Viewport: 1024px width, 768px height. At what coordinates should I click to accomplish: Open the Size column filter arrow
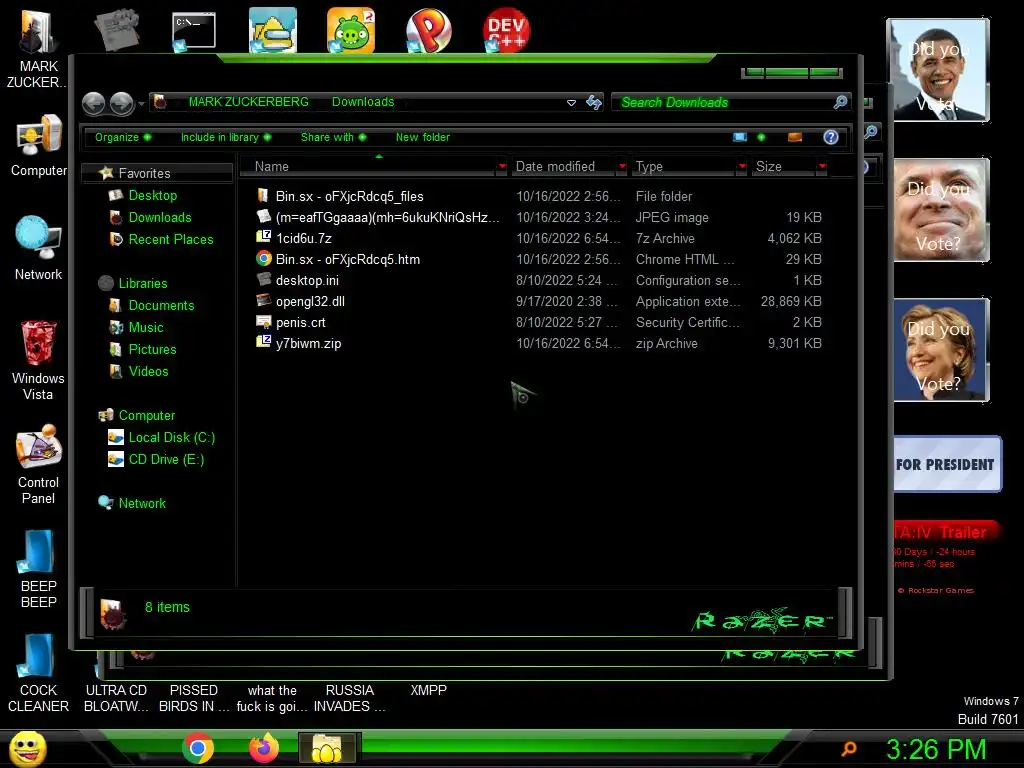[x=822, y=167]
